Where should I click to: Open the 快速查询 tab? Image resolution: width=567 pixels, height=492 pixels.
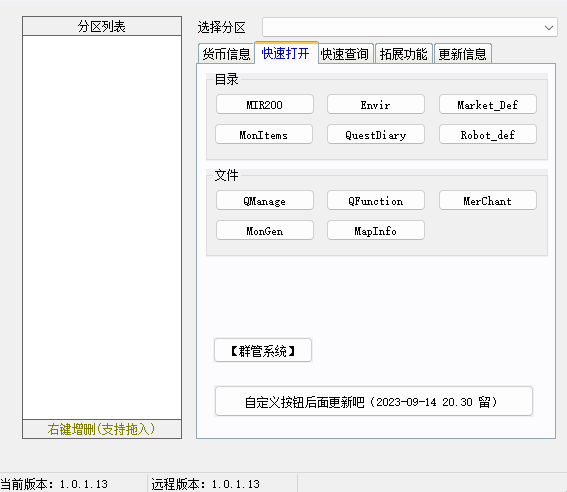[345, 54]
